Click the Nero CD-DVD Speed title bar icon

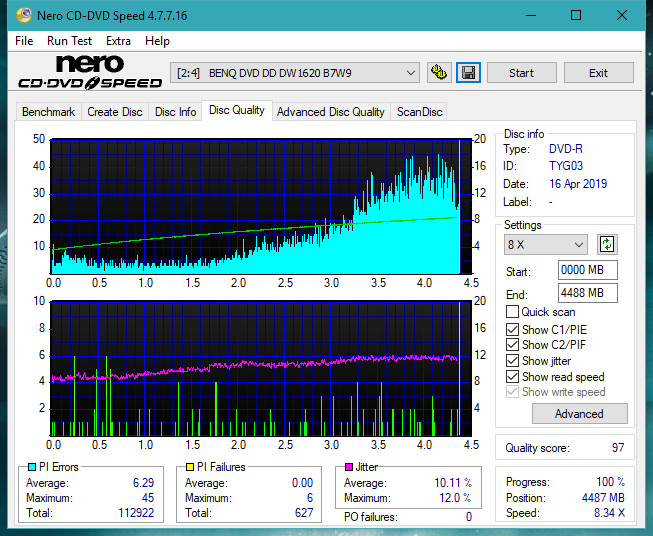(23, 15)
